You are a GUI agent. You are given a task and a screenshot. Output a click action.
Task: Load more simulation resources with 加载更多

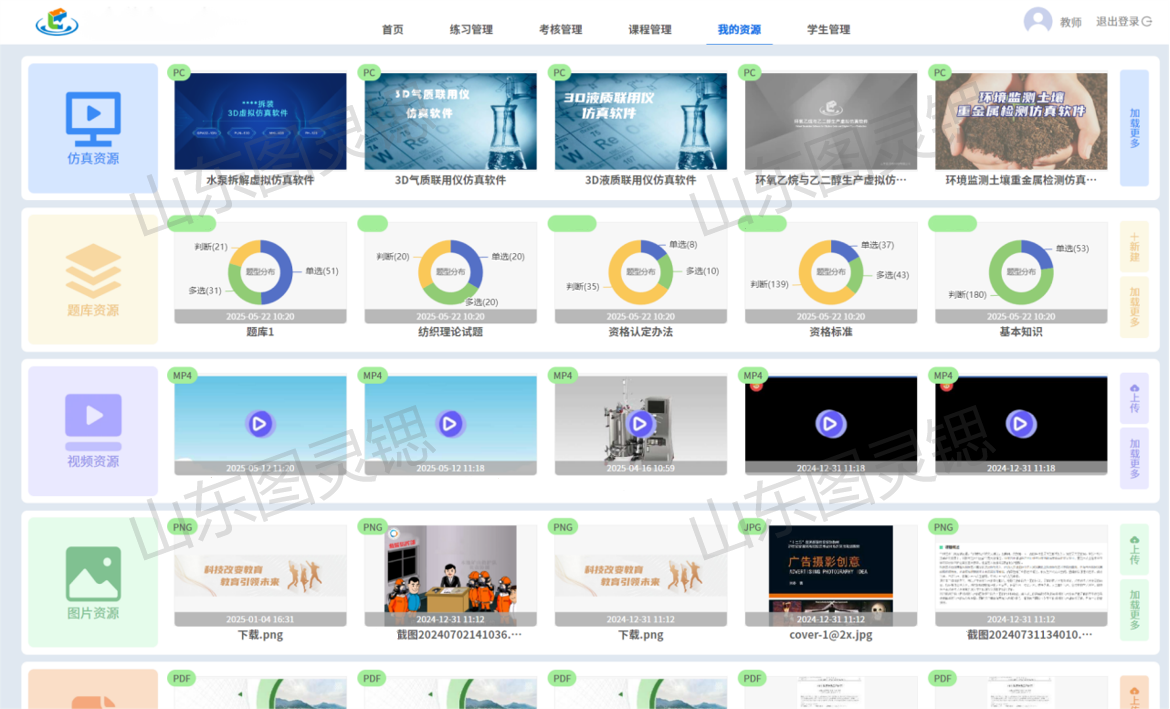click(x=1134, y=128)
